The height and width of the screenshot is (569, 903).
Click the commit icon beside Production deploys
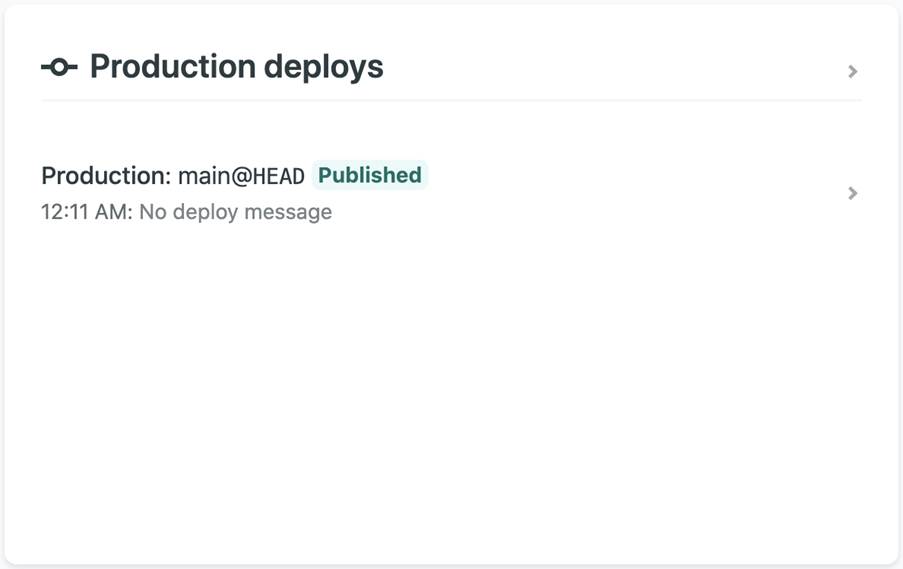(x=59, y=67)
